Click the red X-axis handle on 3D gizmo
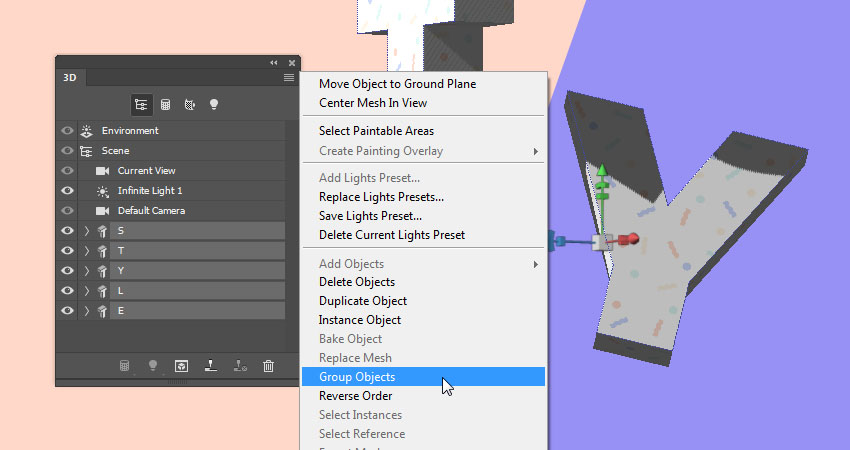 630,239
